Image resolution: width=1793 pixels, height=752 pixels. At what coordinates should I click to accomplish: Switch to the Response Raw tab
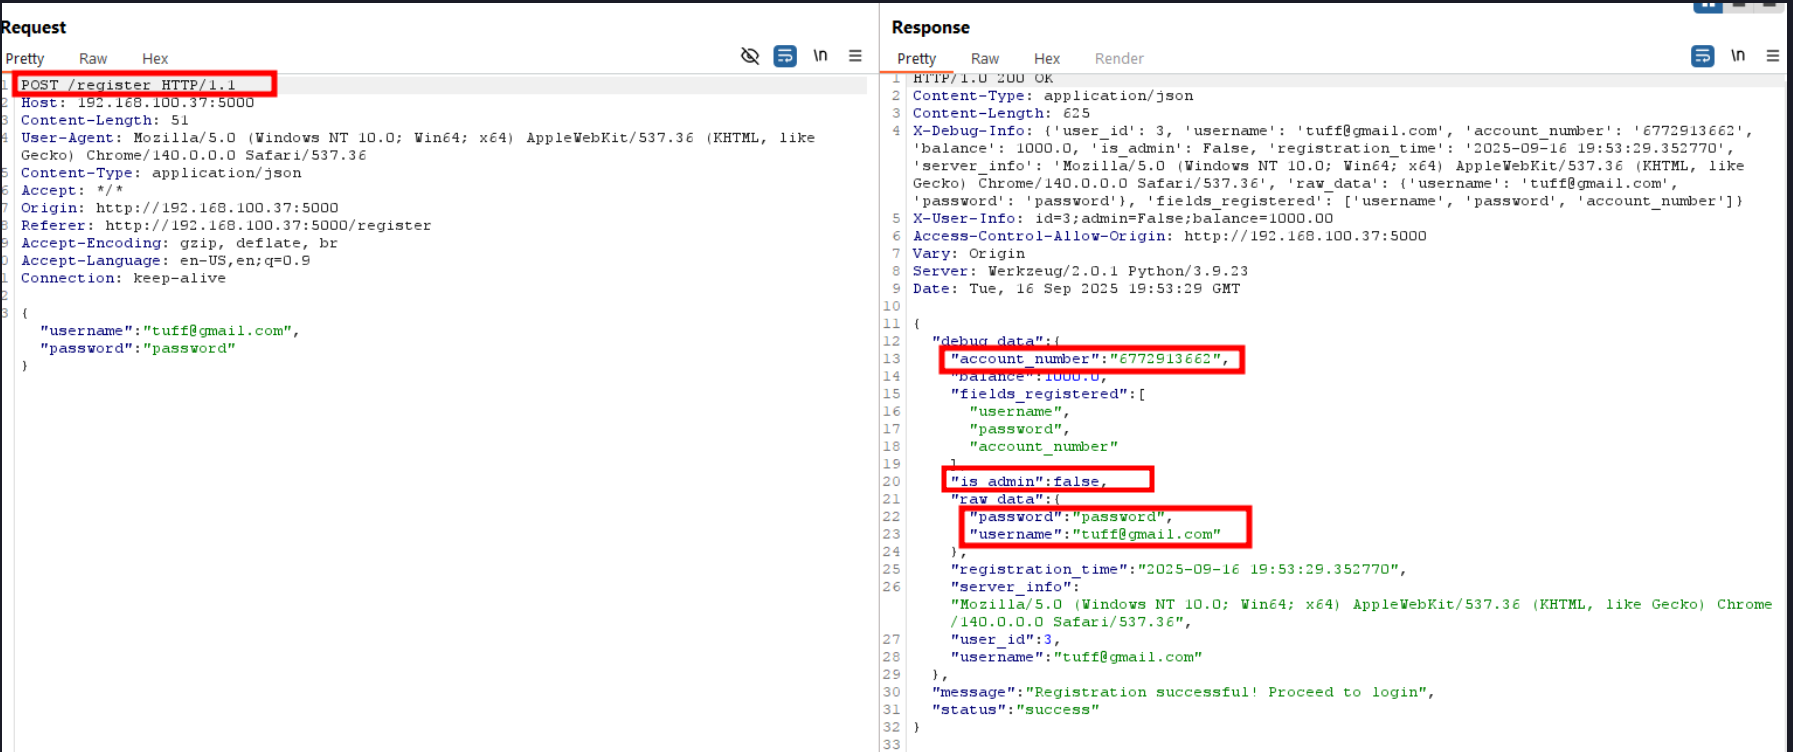tap(984, 59)
